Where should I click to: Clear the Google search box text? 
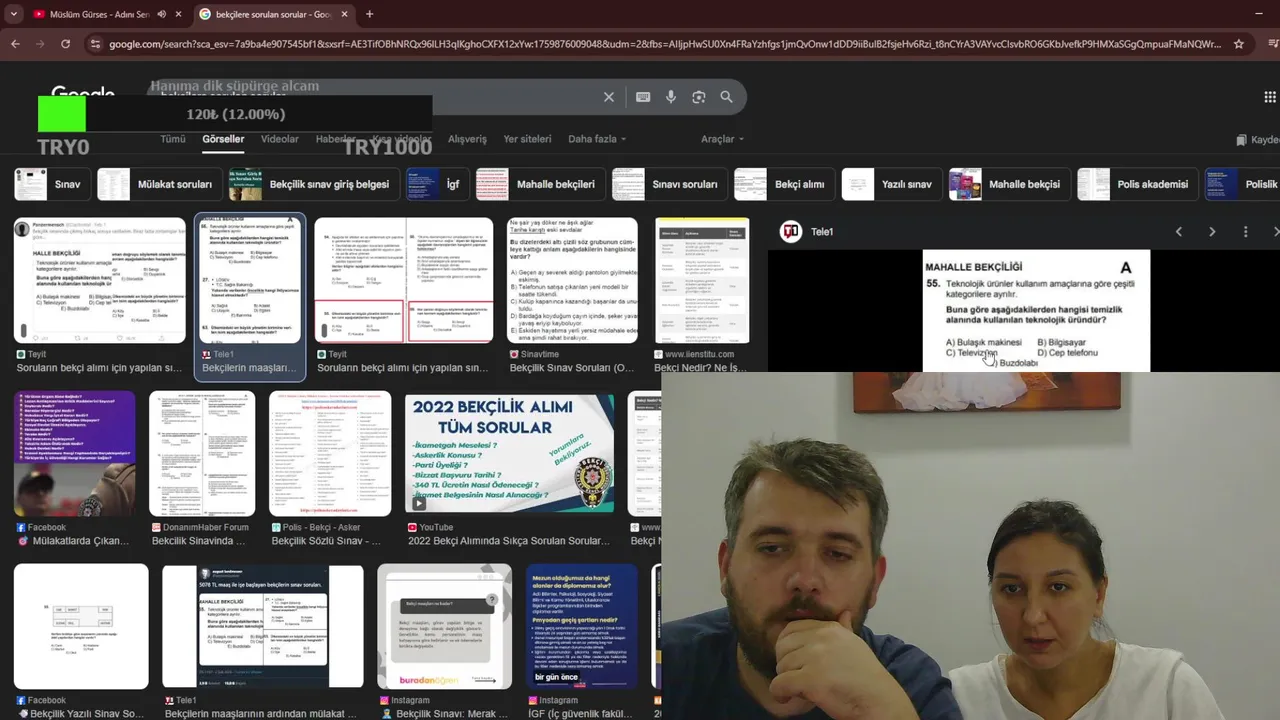pos(608,97)
